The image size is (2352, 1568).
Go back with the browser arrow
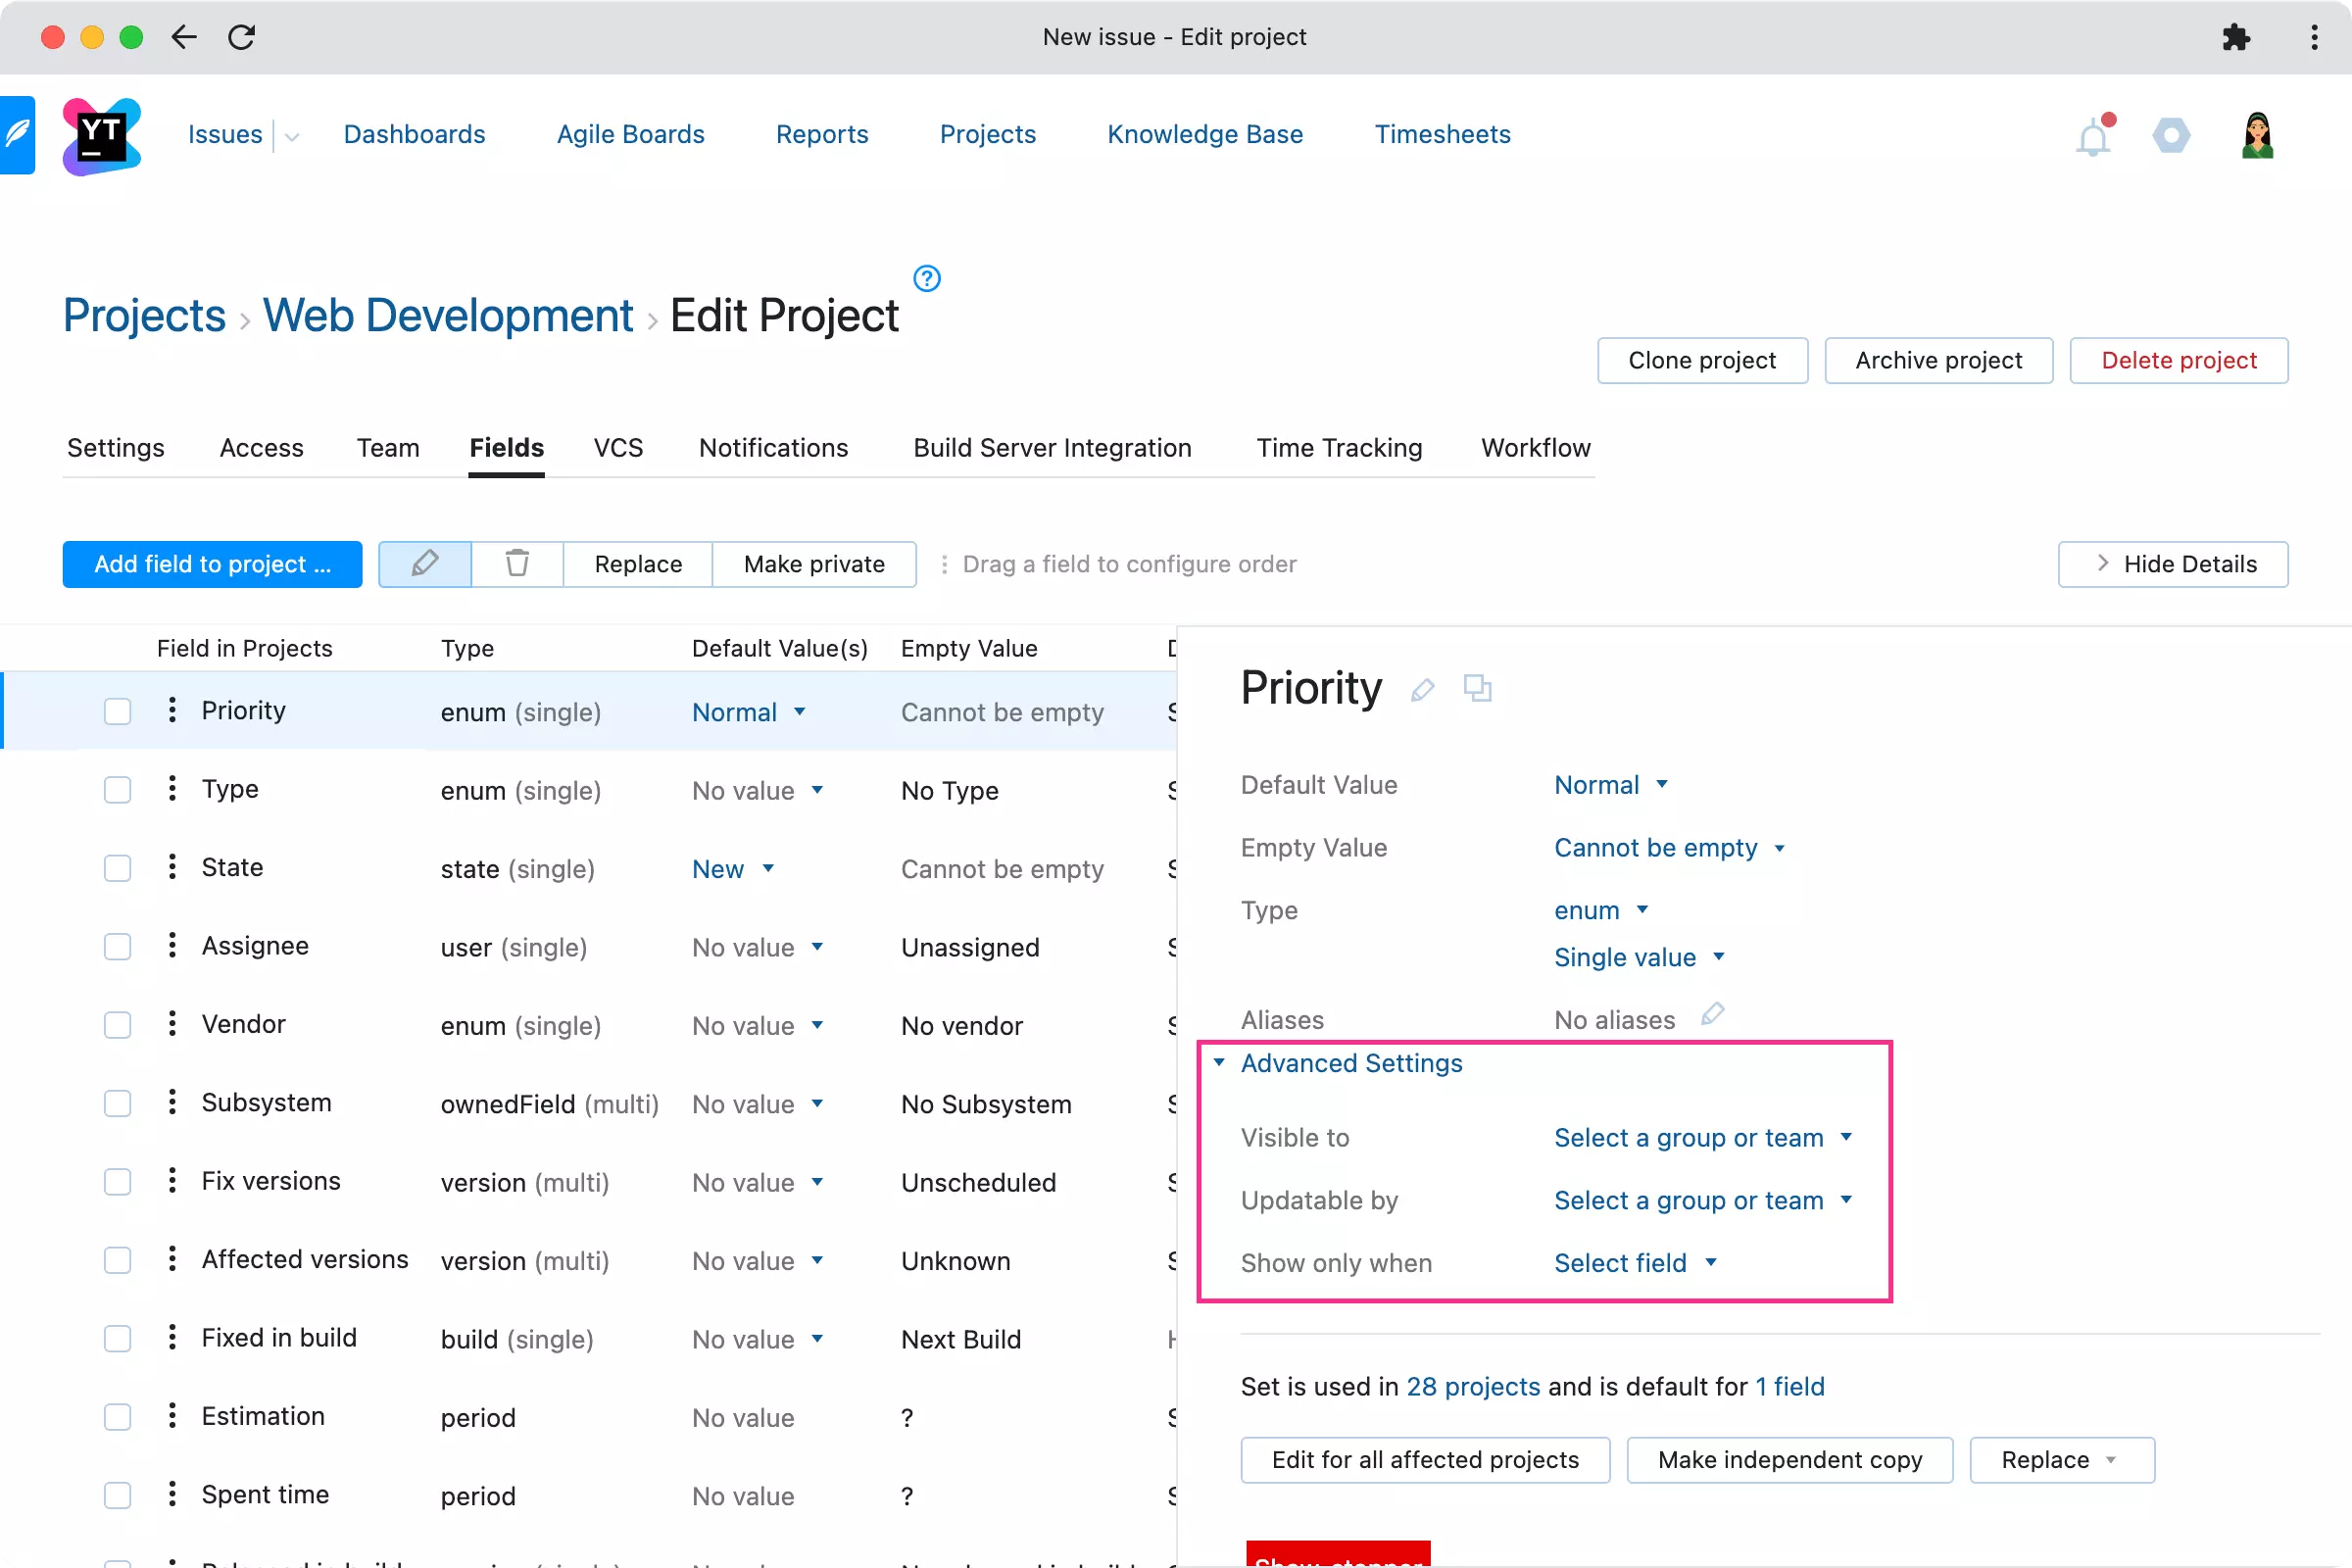coord(184,37)
